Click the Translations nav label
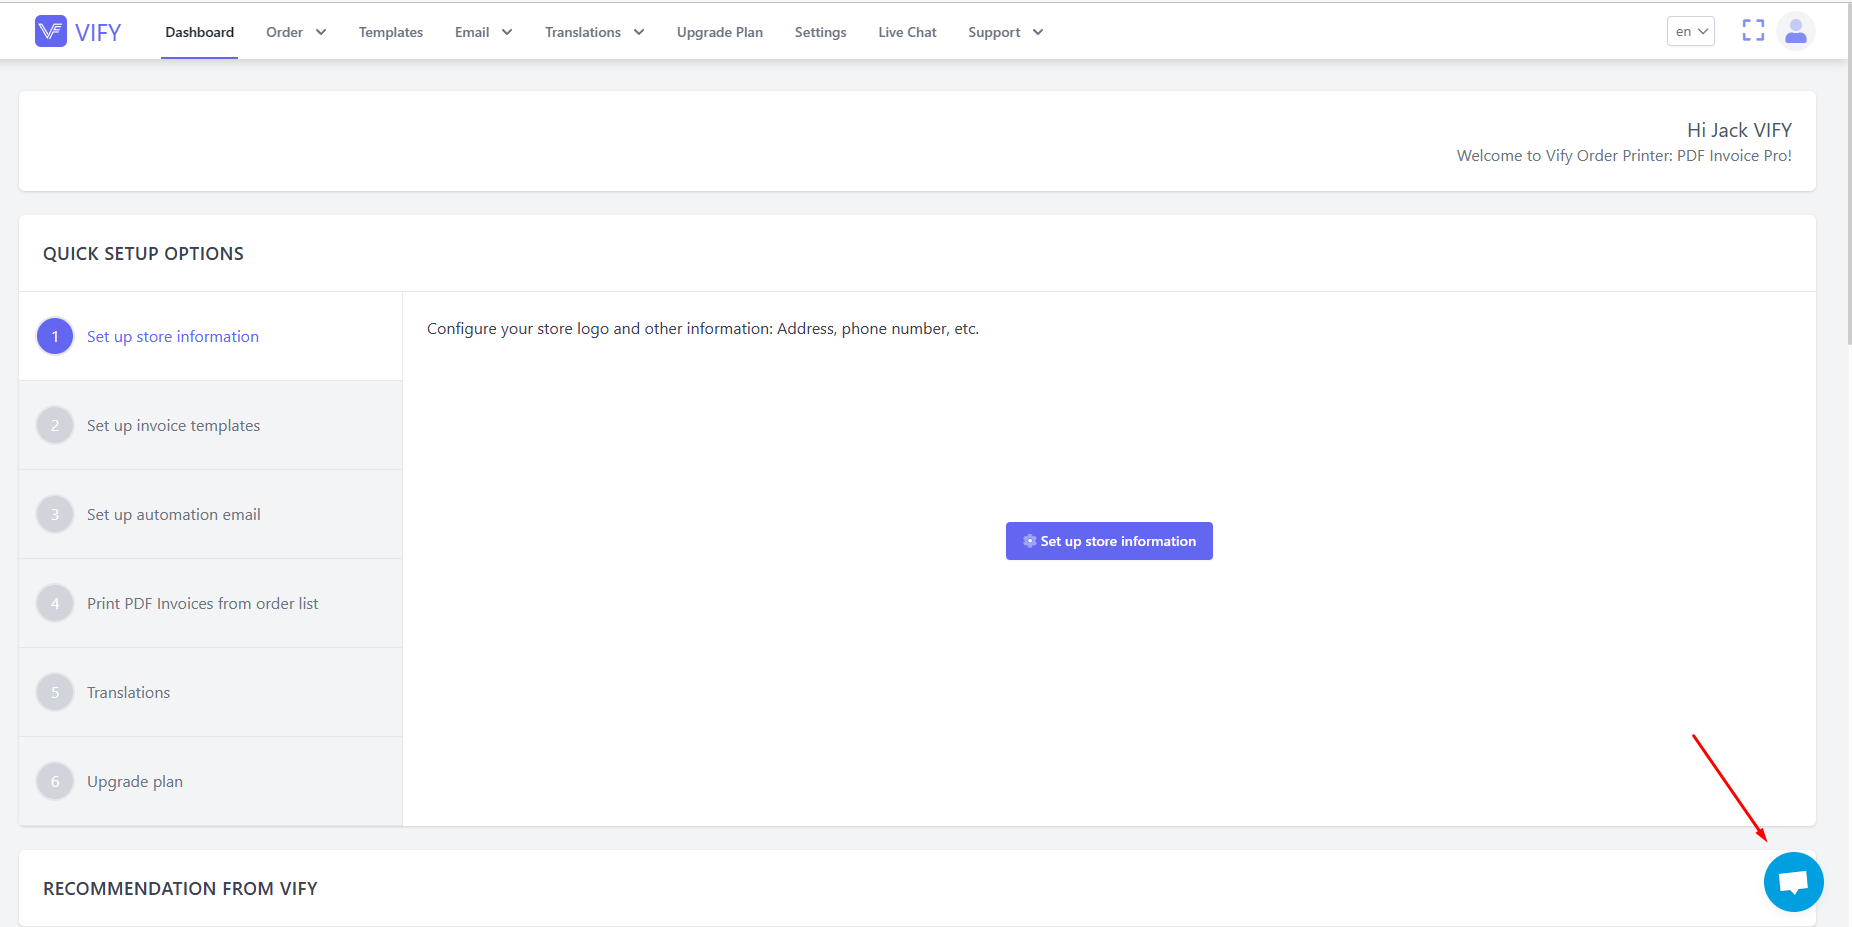Image resolution: width=1852 pixels, height=927 pixels. pyautogui.click(x=583, y=32)
